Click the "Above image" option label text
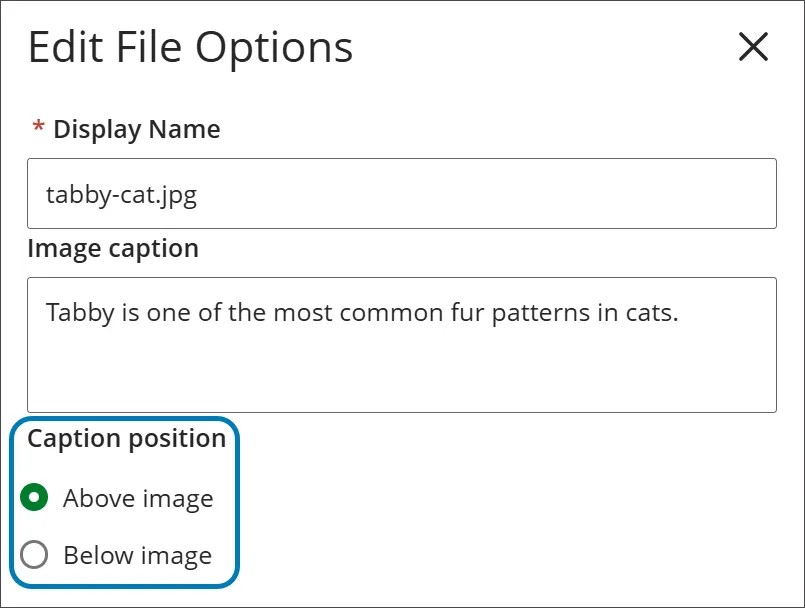Image resolution: width=805 pixels, height=608 pixels. tap(138, 498)
